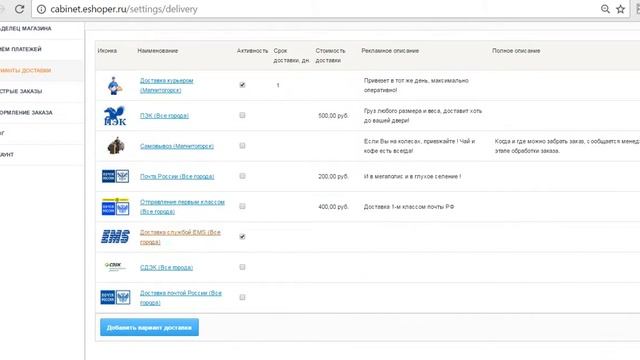
Task: Open Отправление первым классом link
Action: [x=182, y=207]
